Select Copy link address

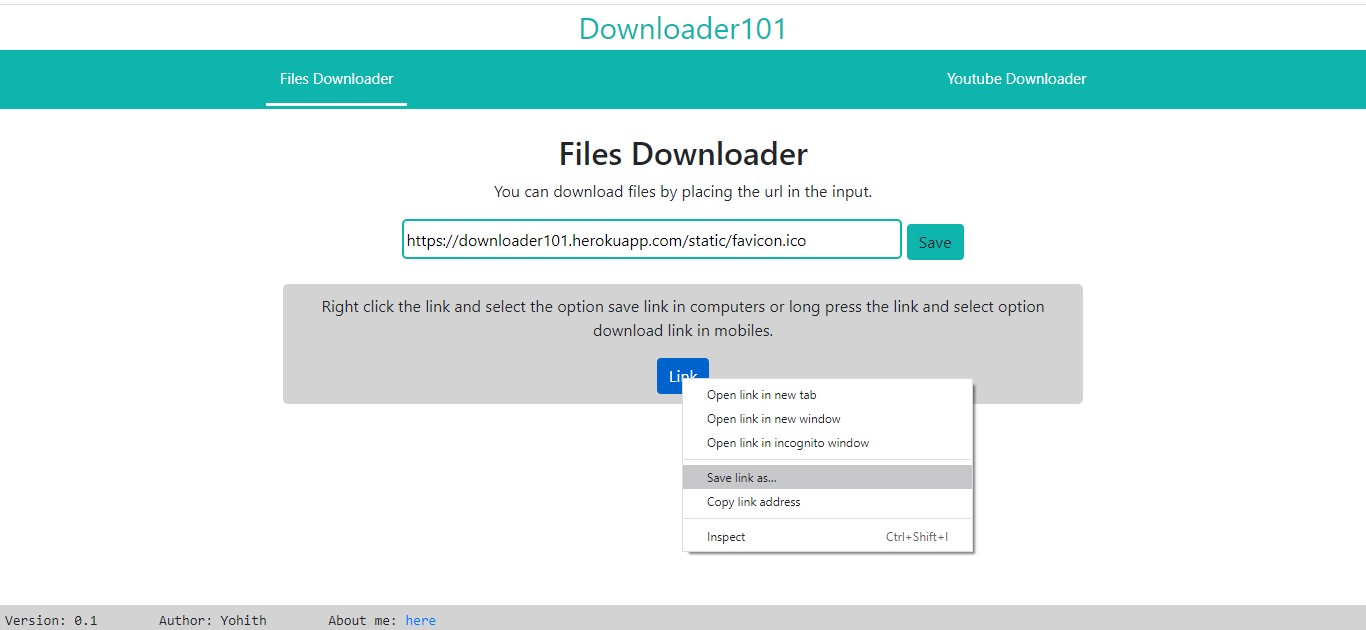[827, 502]
